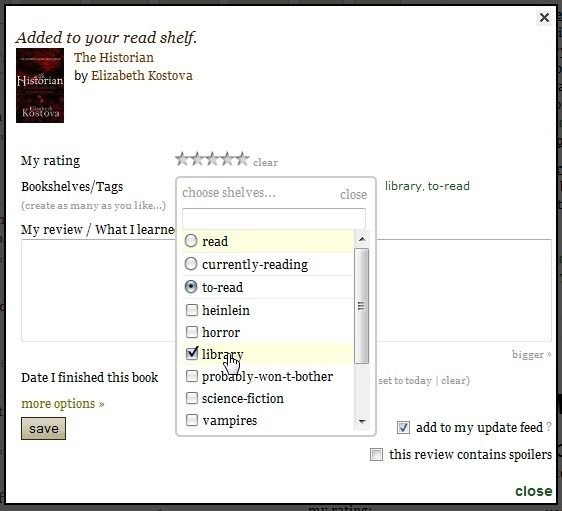
Task: Open The Historian cover thumbnail
Action: tap(40, 86)
